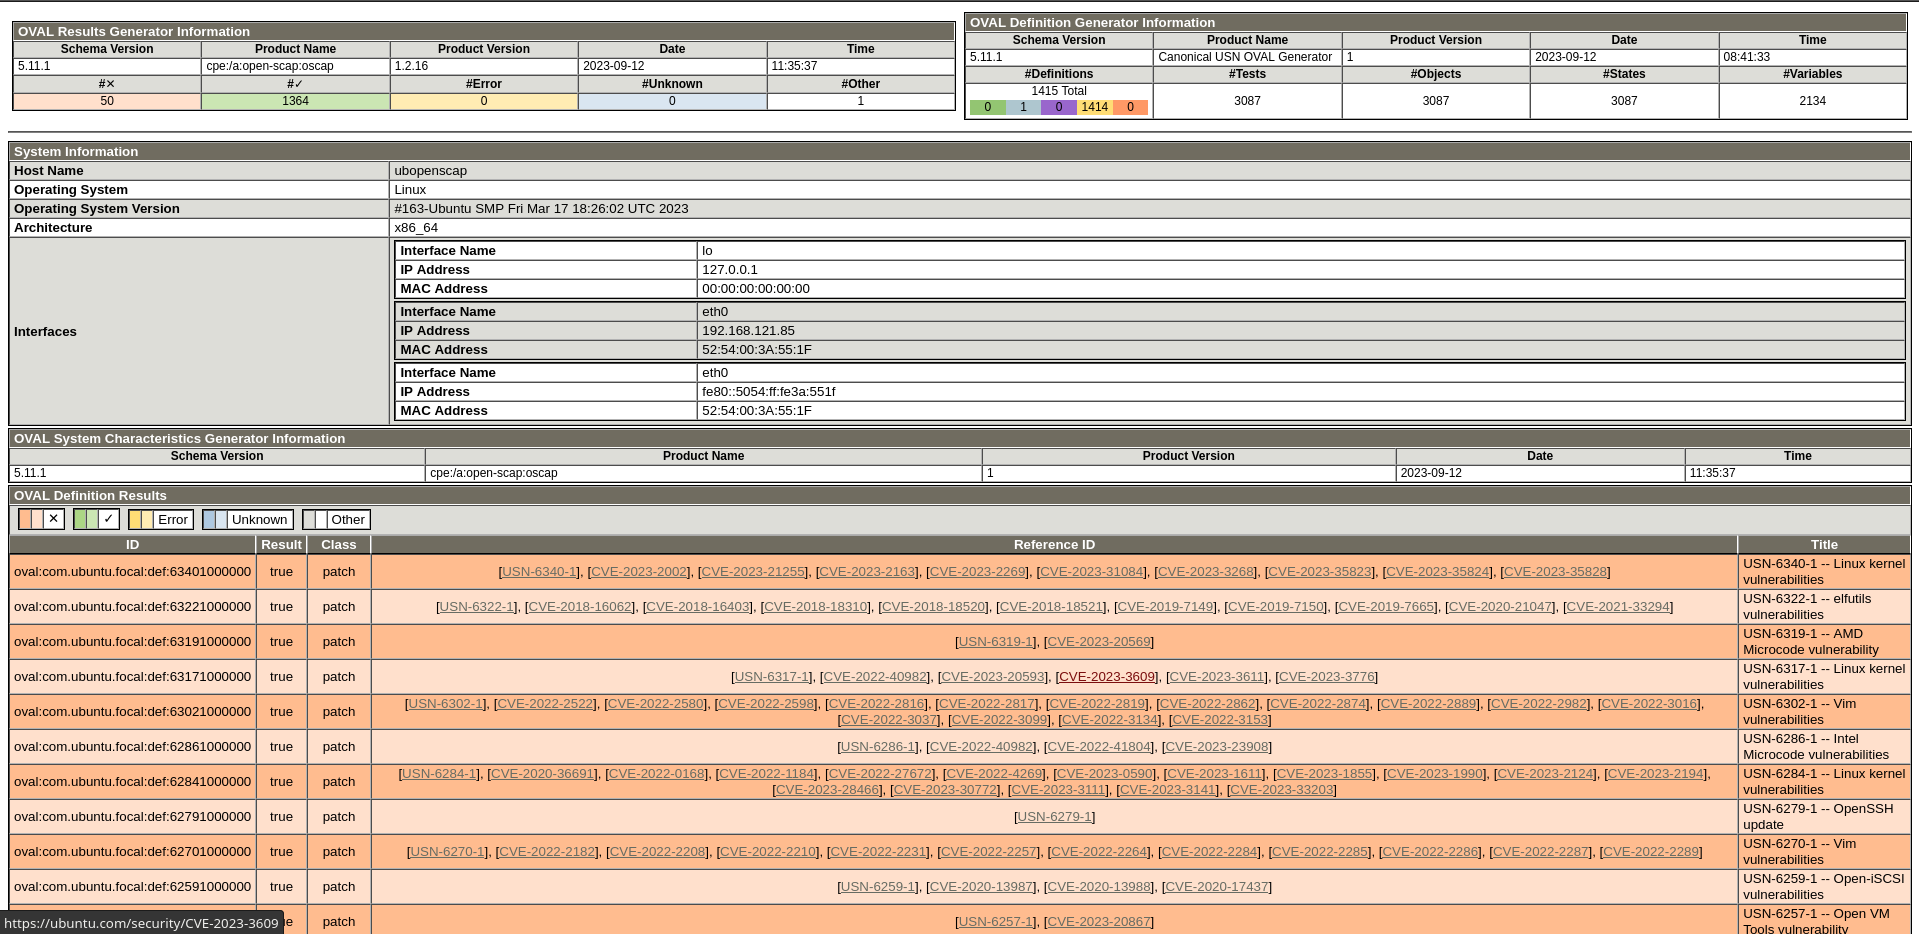Image resolution: width=1919 pixels, height=934 pixels.
Task: Open the CVE-2020-13987 Open-iSCSI link
Action: pos(980,887)
